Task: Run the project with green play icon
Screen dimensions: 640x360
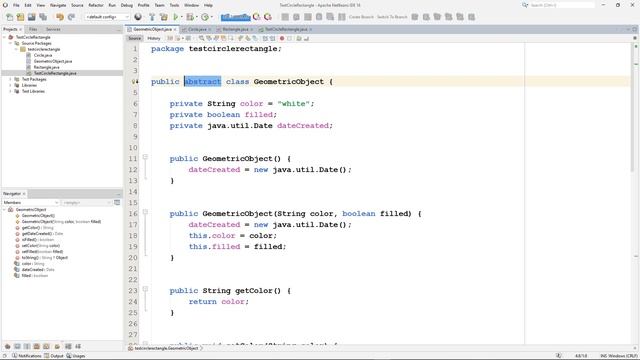Action: pyautogui.click(x=176, y=17)
